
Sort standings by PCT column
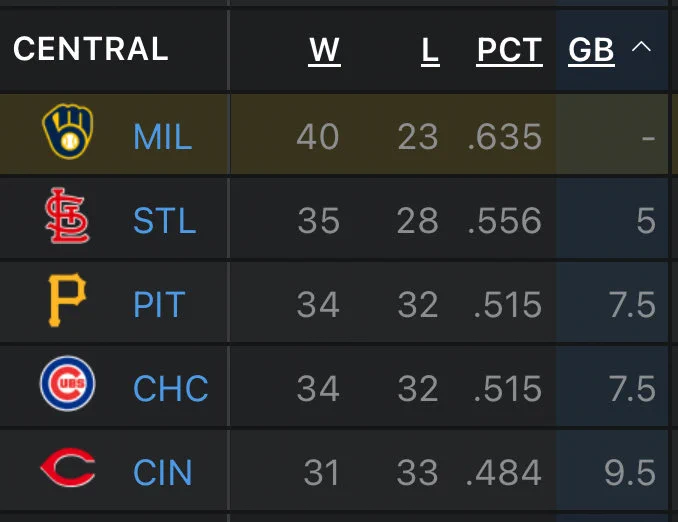coord(509,50)
